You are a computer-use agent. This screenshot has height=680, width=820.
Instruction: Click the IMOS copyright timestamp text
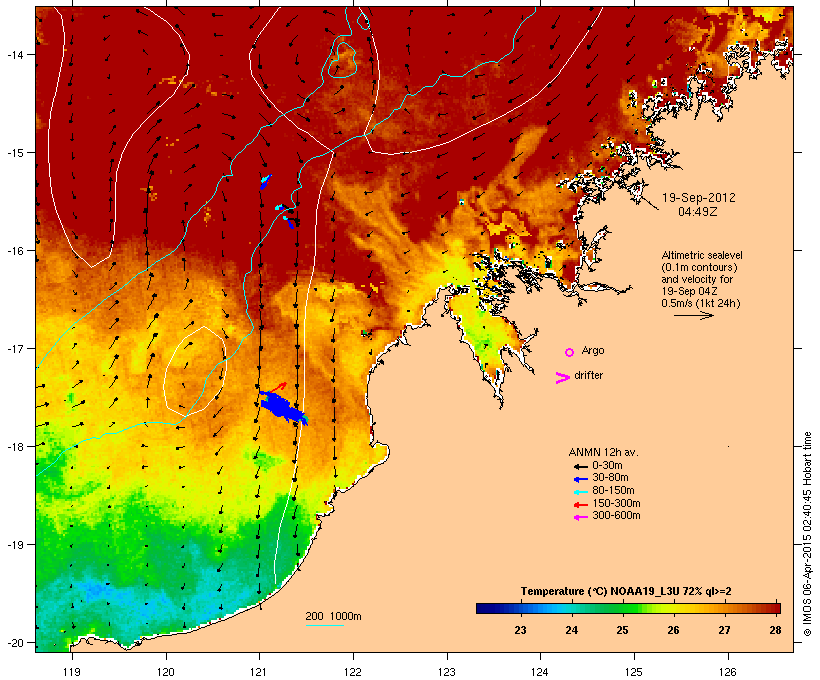pos(807,534)
